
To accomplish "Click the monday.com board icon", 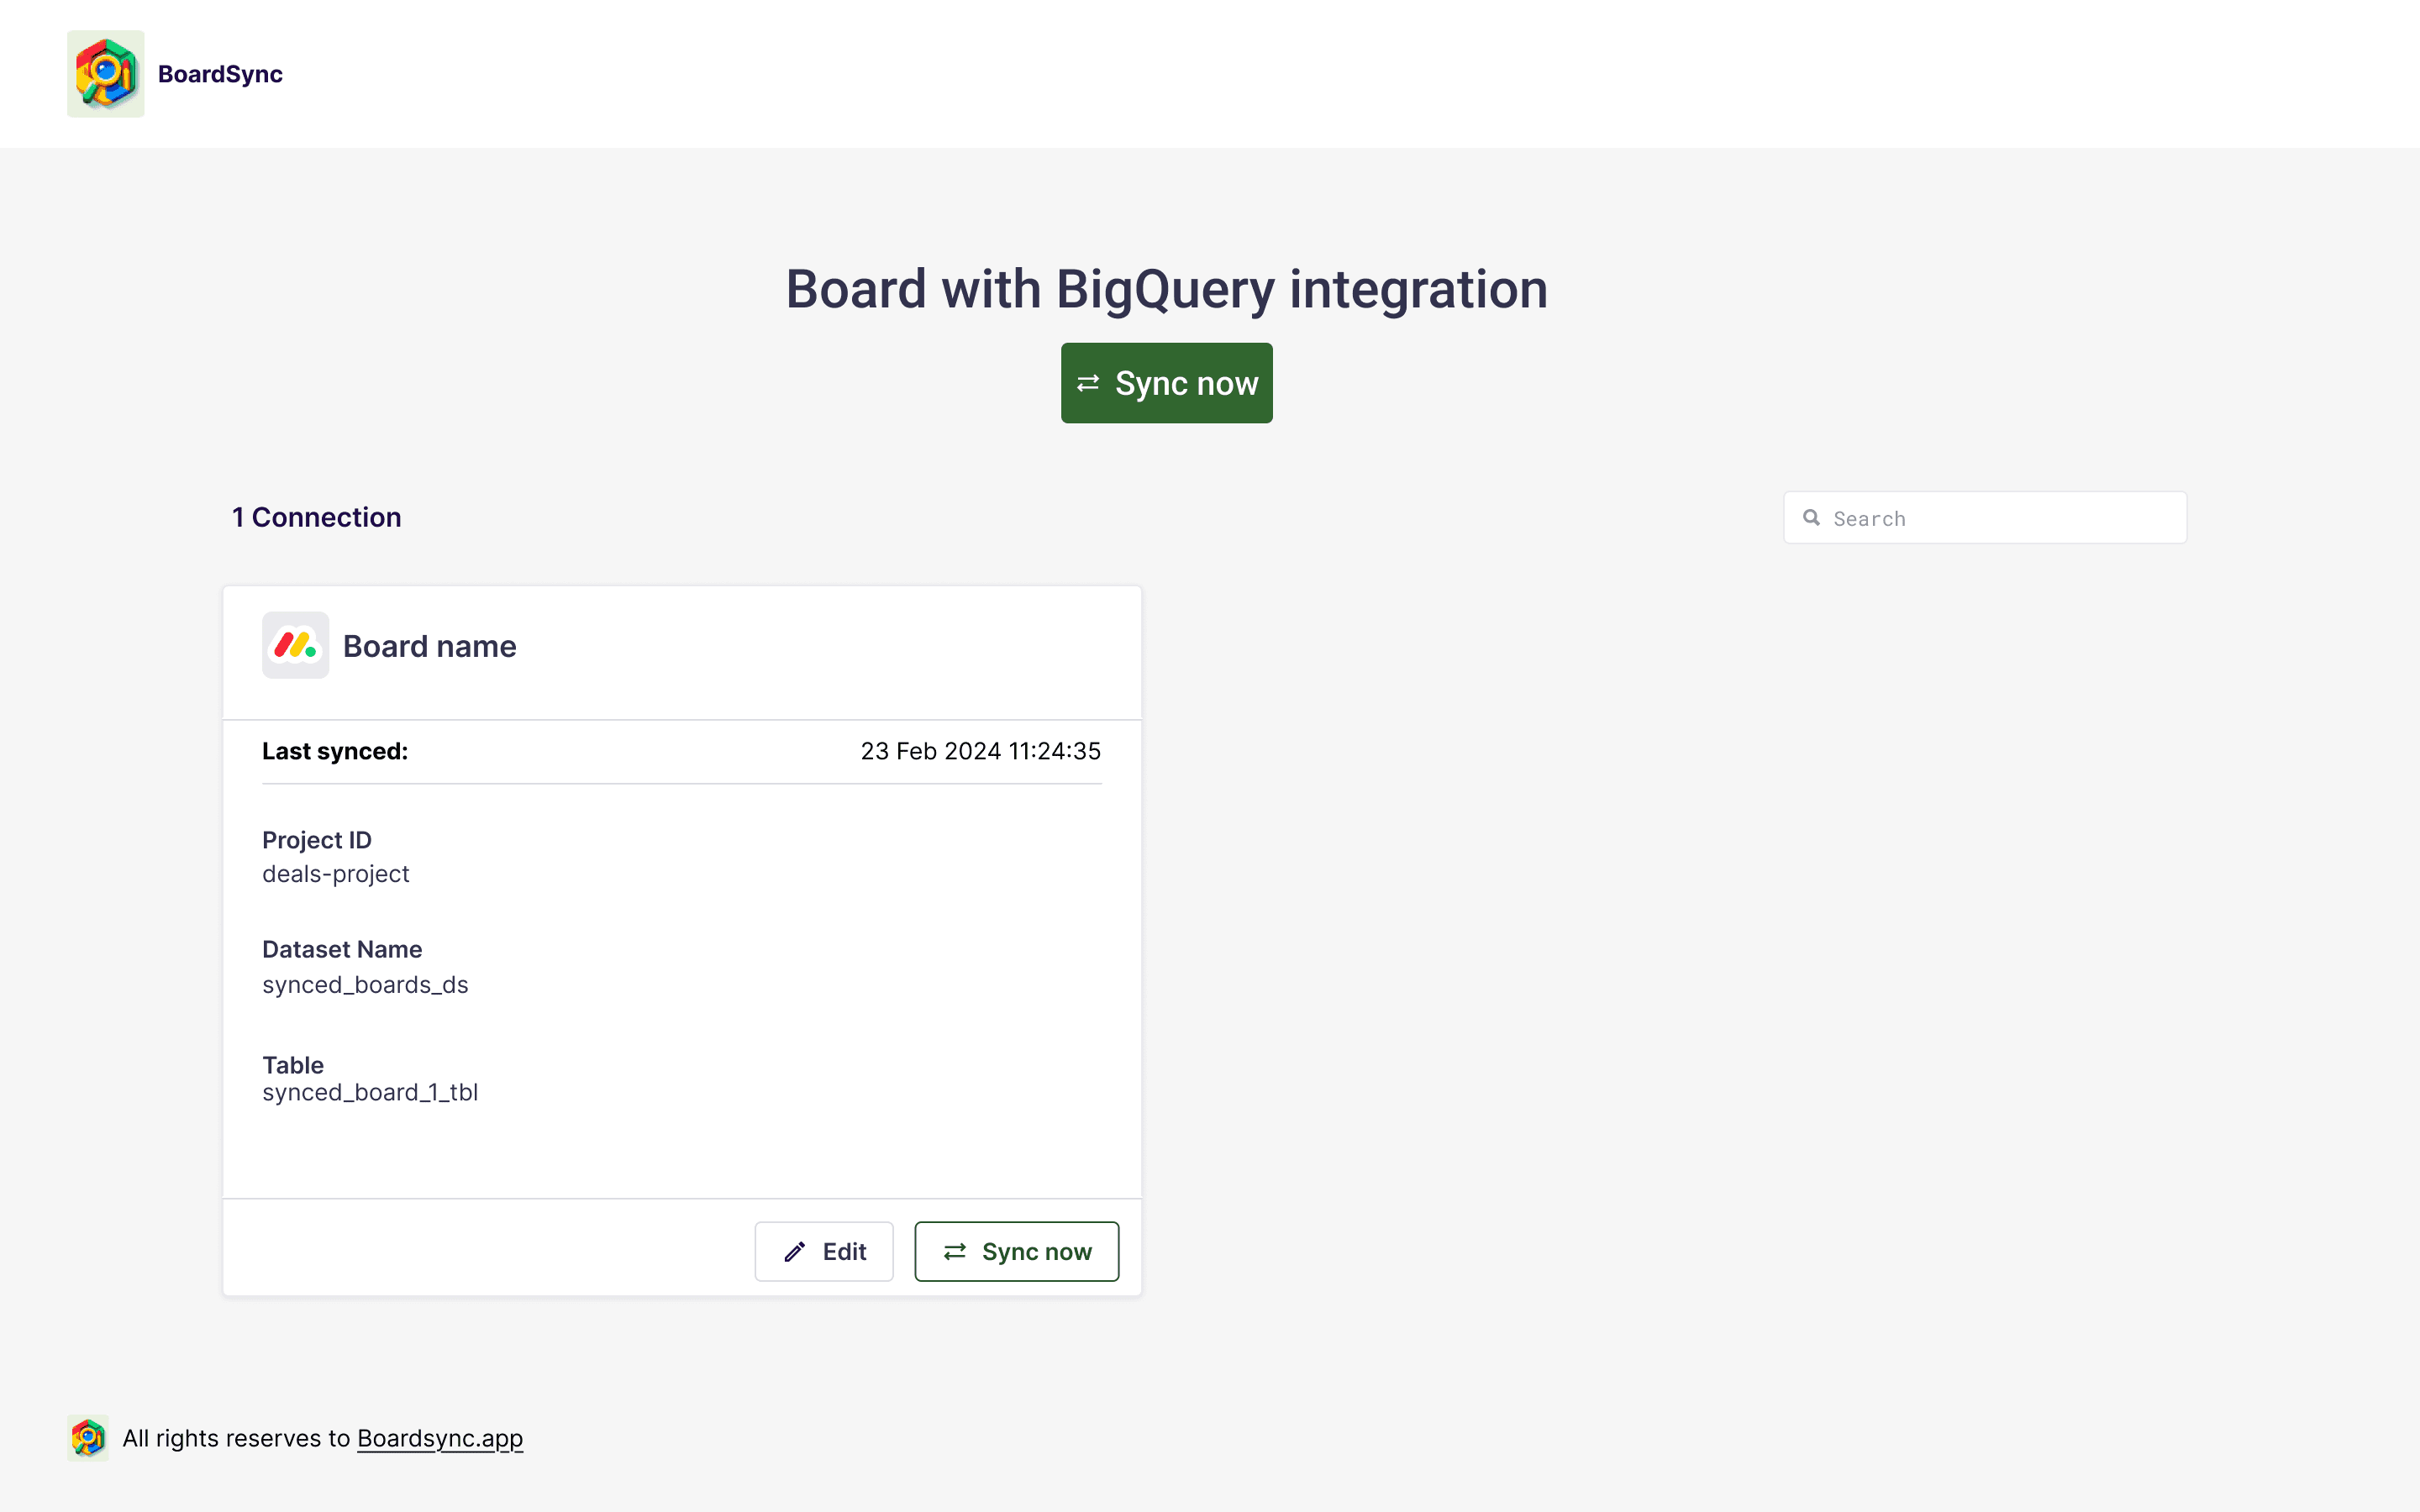I will click(295, 645).
